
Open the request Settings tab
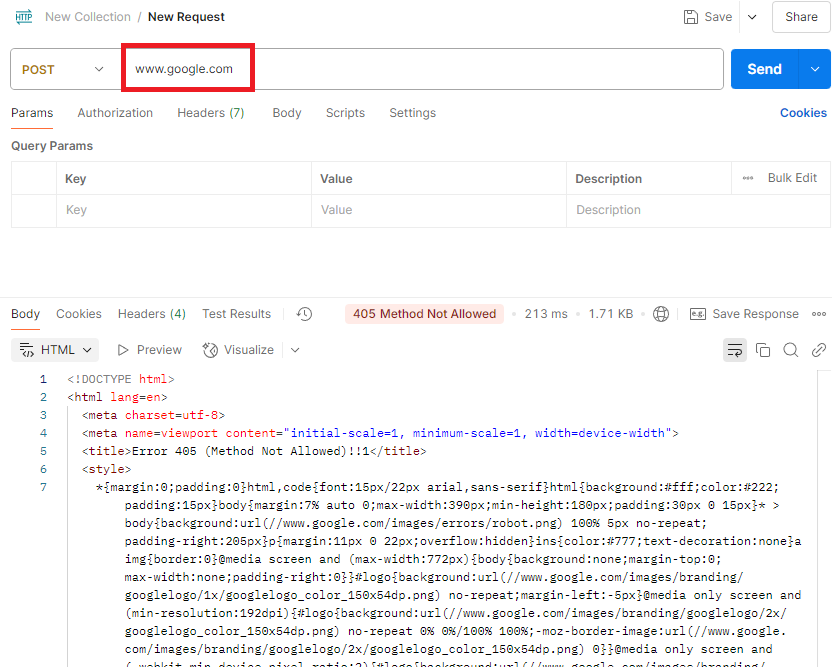[412, 113]
